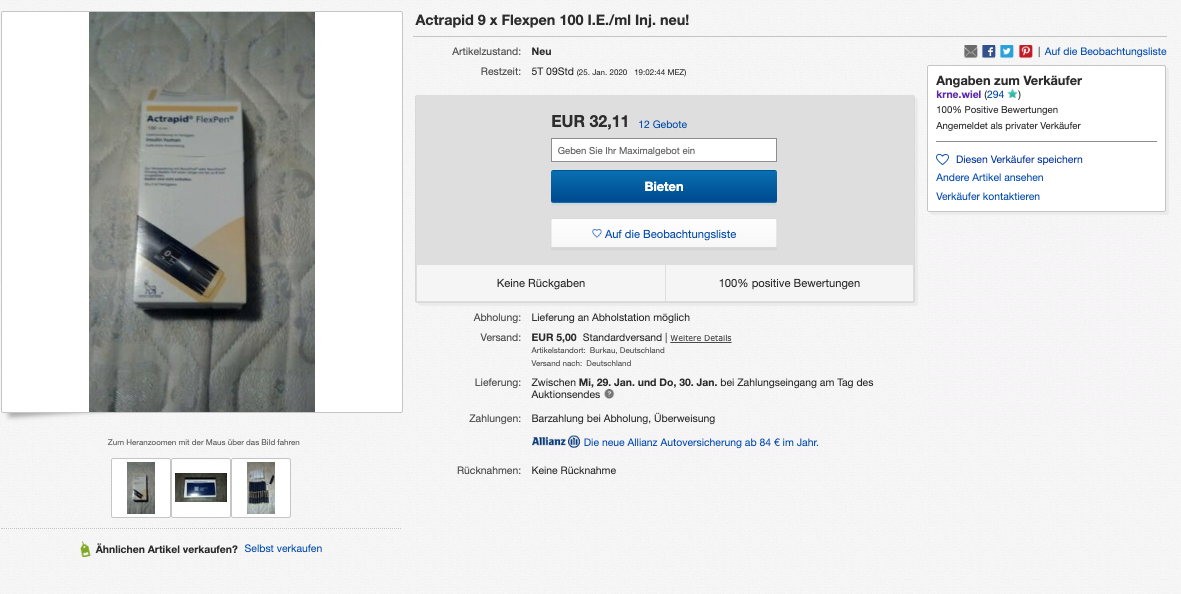Open the '12 Gebote' bid history

click(662, 124)
